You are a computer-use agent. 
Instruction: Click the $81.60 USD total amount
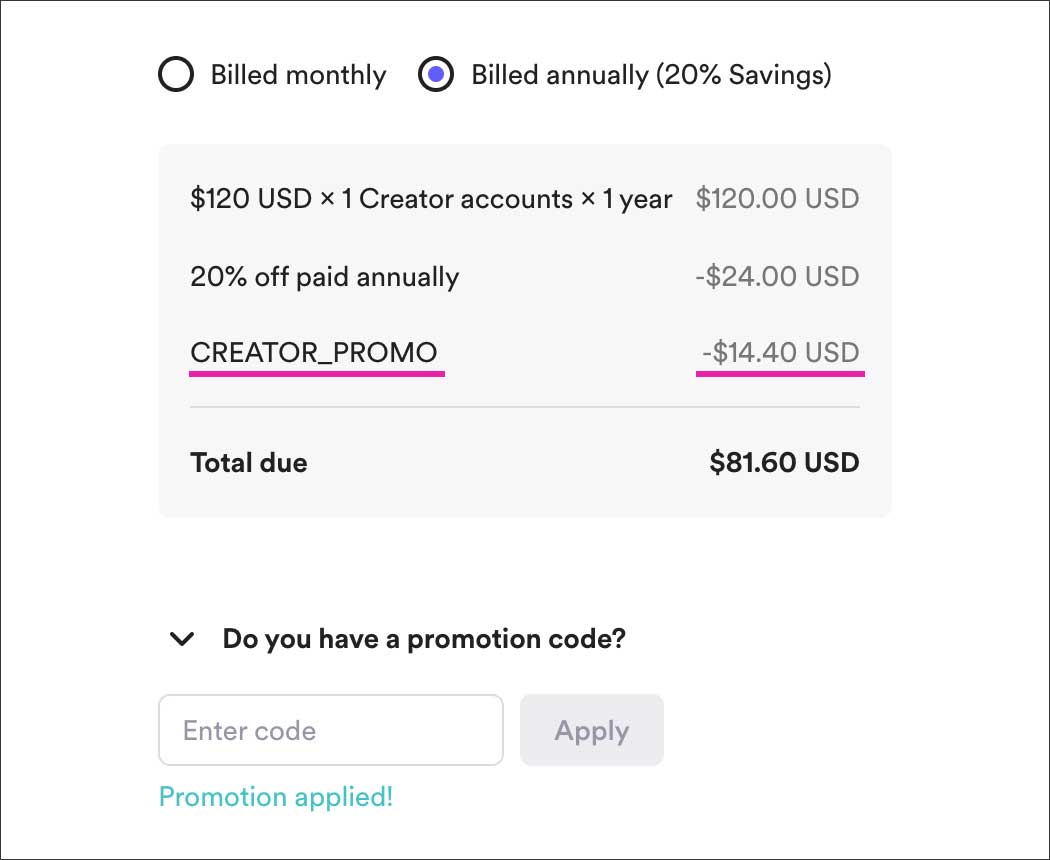point(784,463)
